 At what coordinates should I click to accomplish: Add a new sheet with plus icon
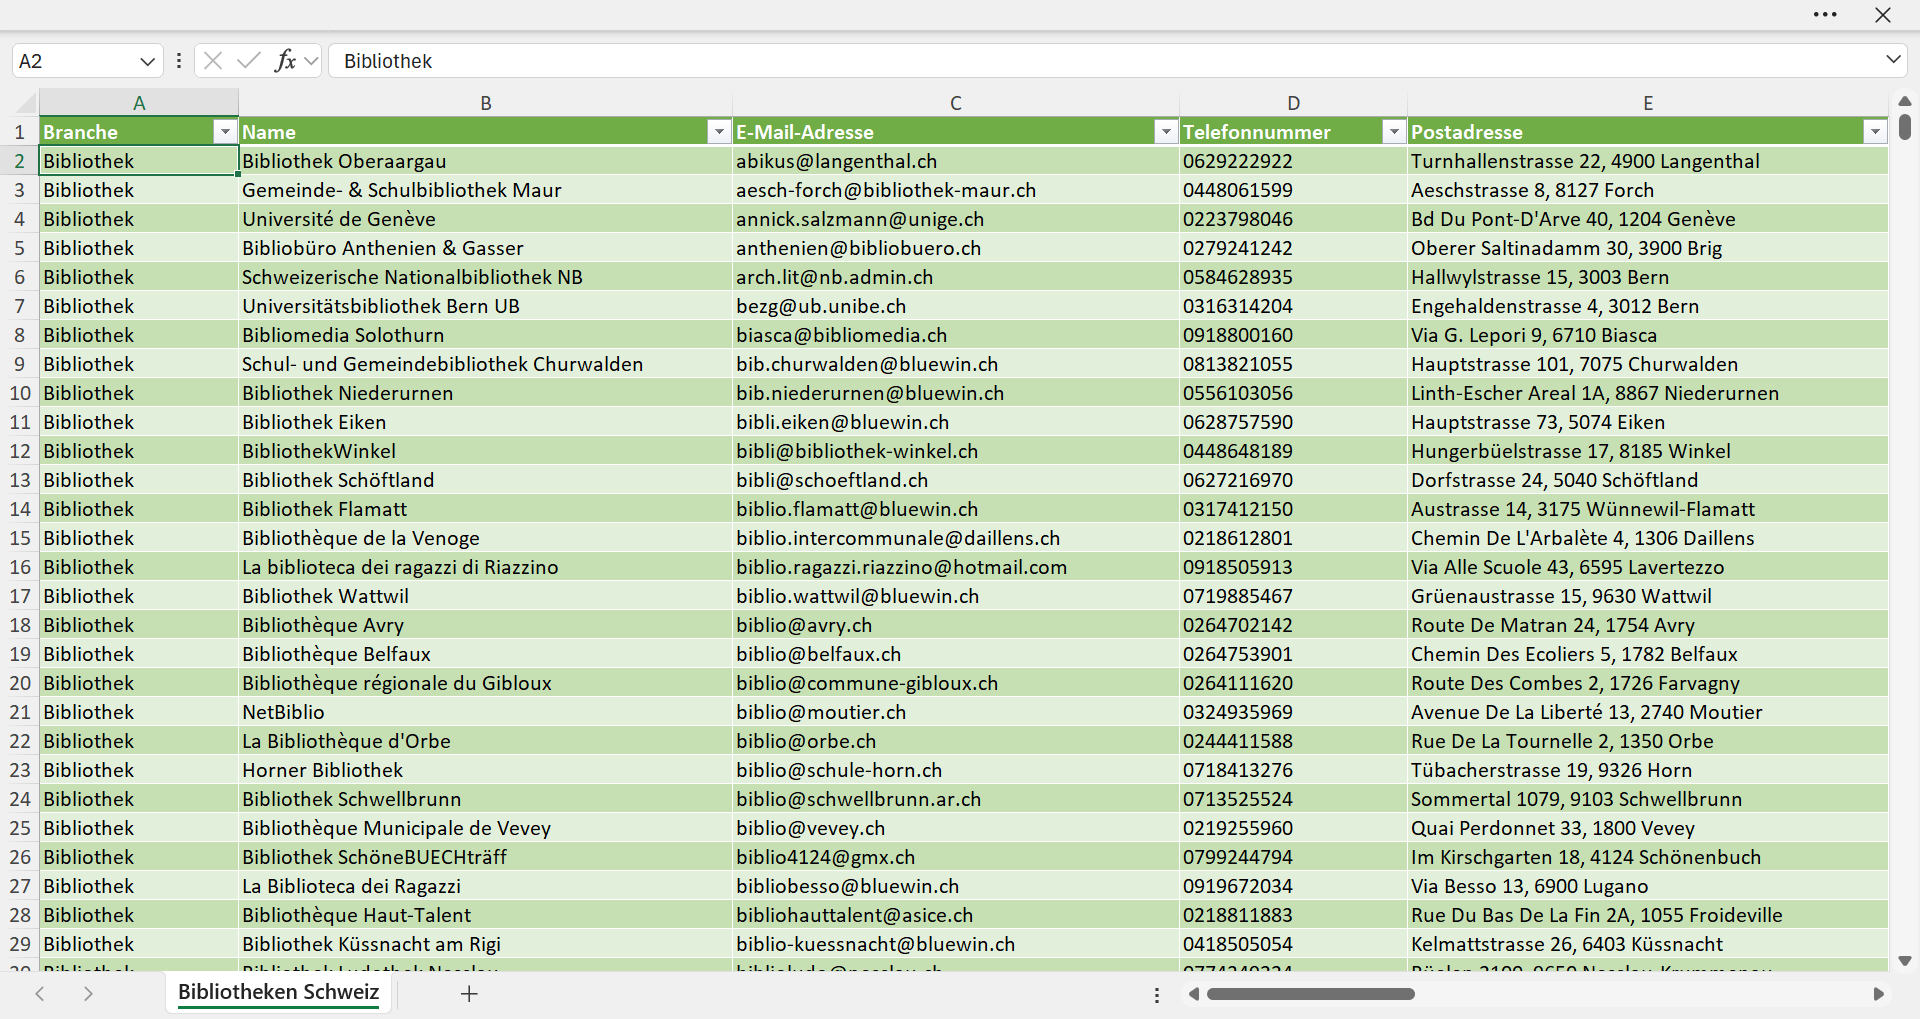[469, 993]
